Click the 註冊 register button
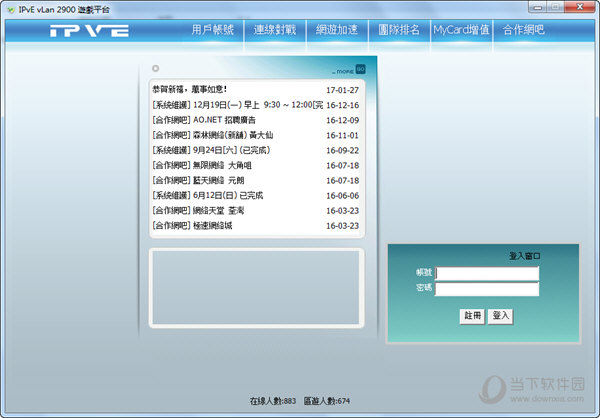Screen dimensions: 600x418 (472, 316)
